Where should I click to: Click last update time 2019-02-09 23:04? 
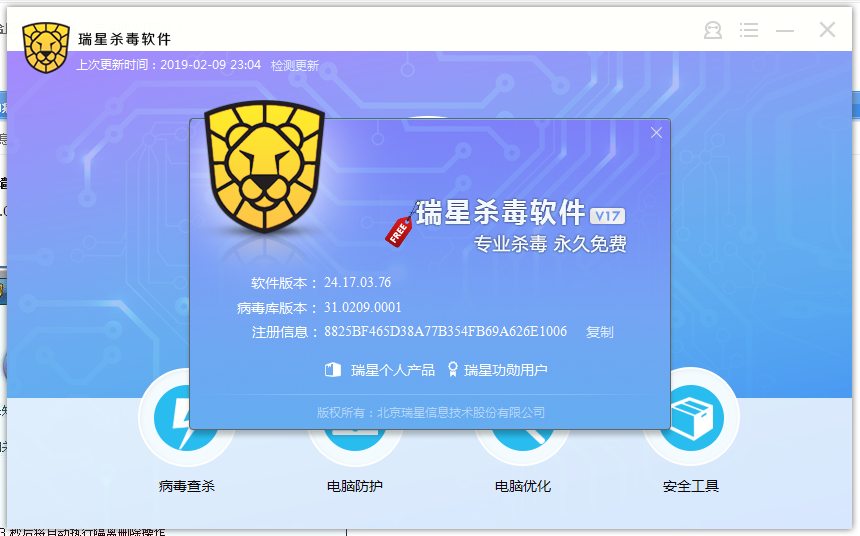211,65
